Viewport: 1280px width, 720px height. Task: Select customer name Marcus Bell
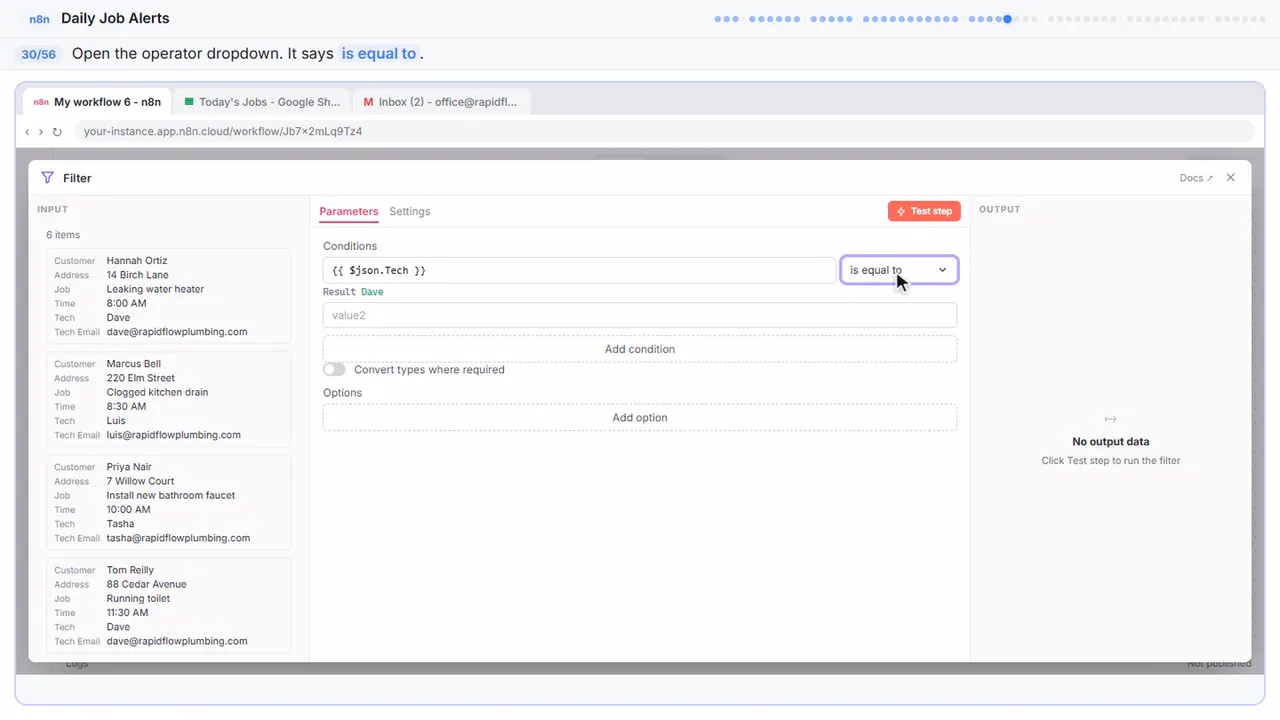[x=134, y=364]
